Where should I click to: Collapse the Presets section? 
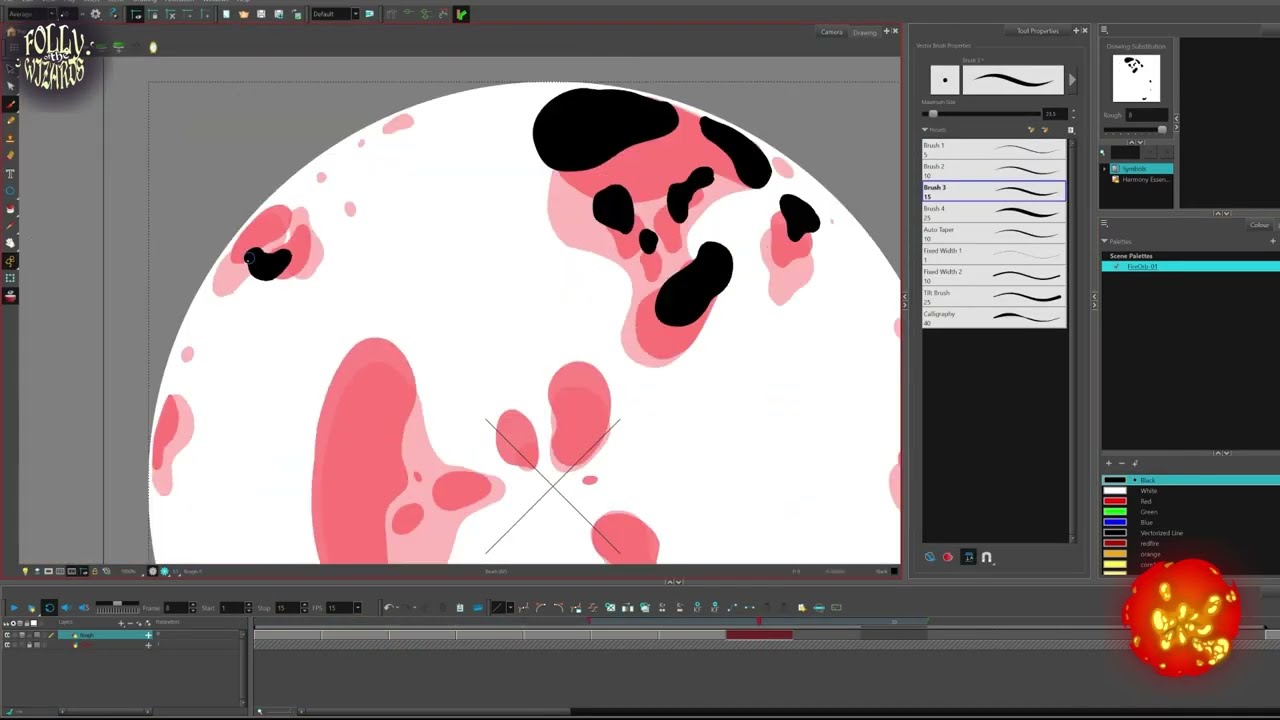click(925, 130)
